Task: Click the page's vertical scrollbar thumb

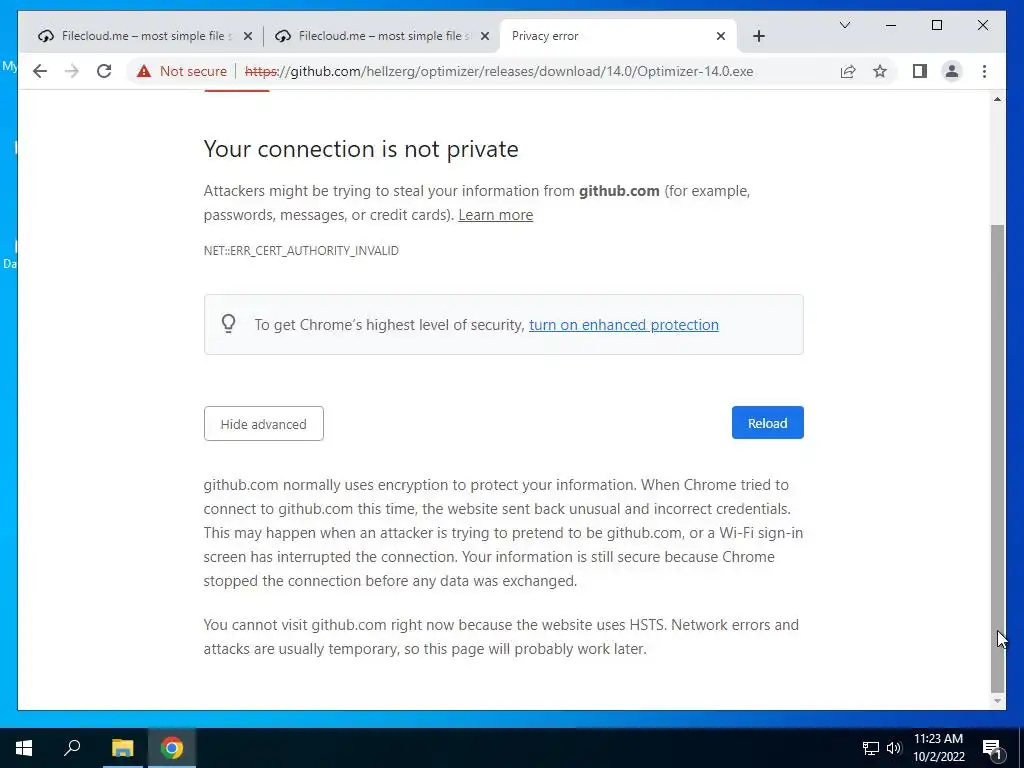Action: click(x=997, y=457)
